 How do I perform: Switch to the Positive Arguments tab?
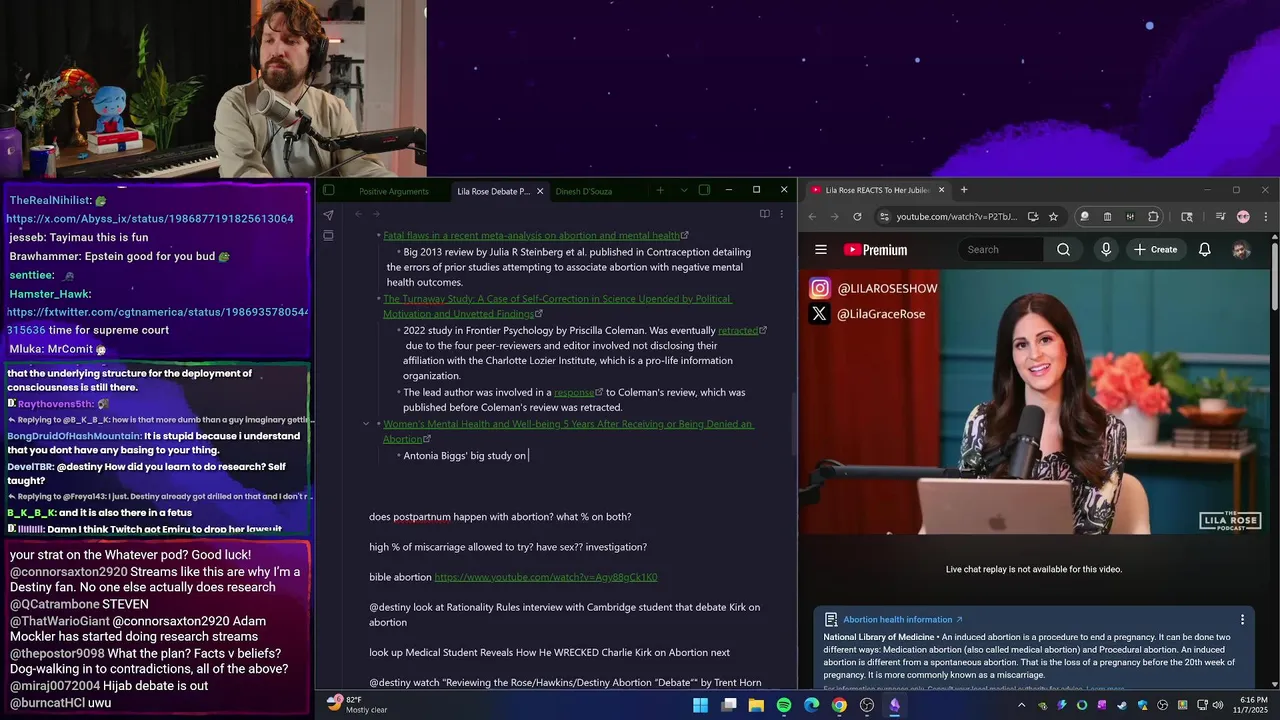pyautogui.click(x=394, y=191)
